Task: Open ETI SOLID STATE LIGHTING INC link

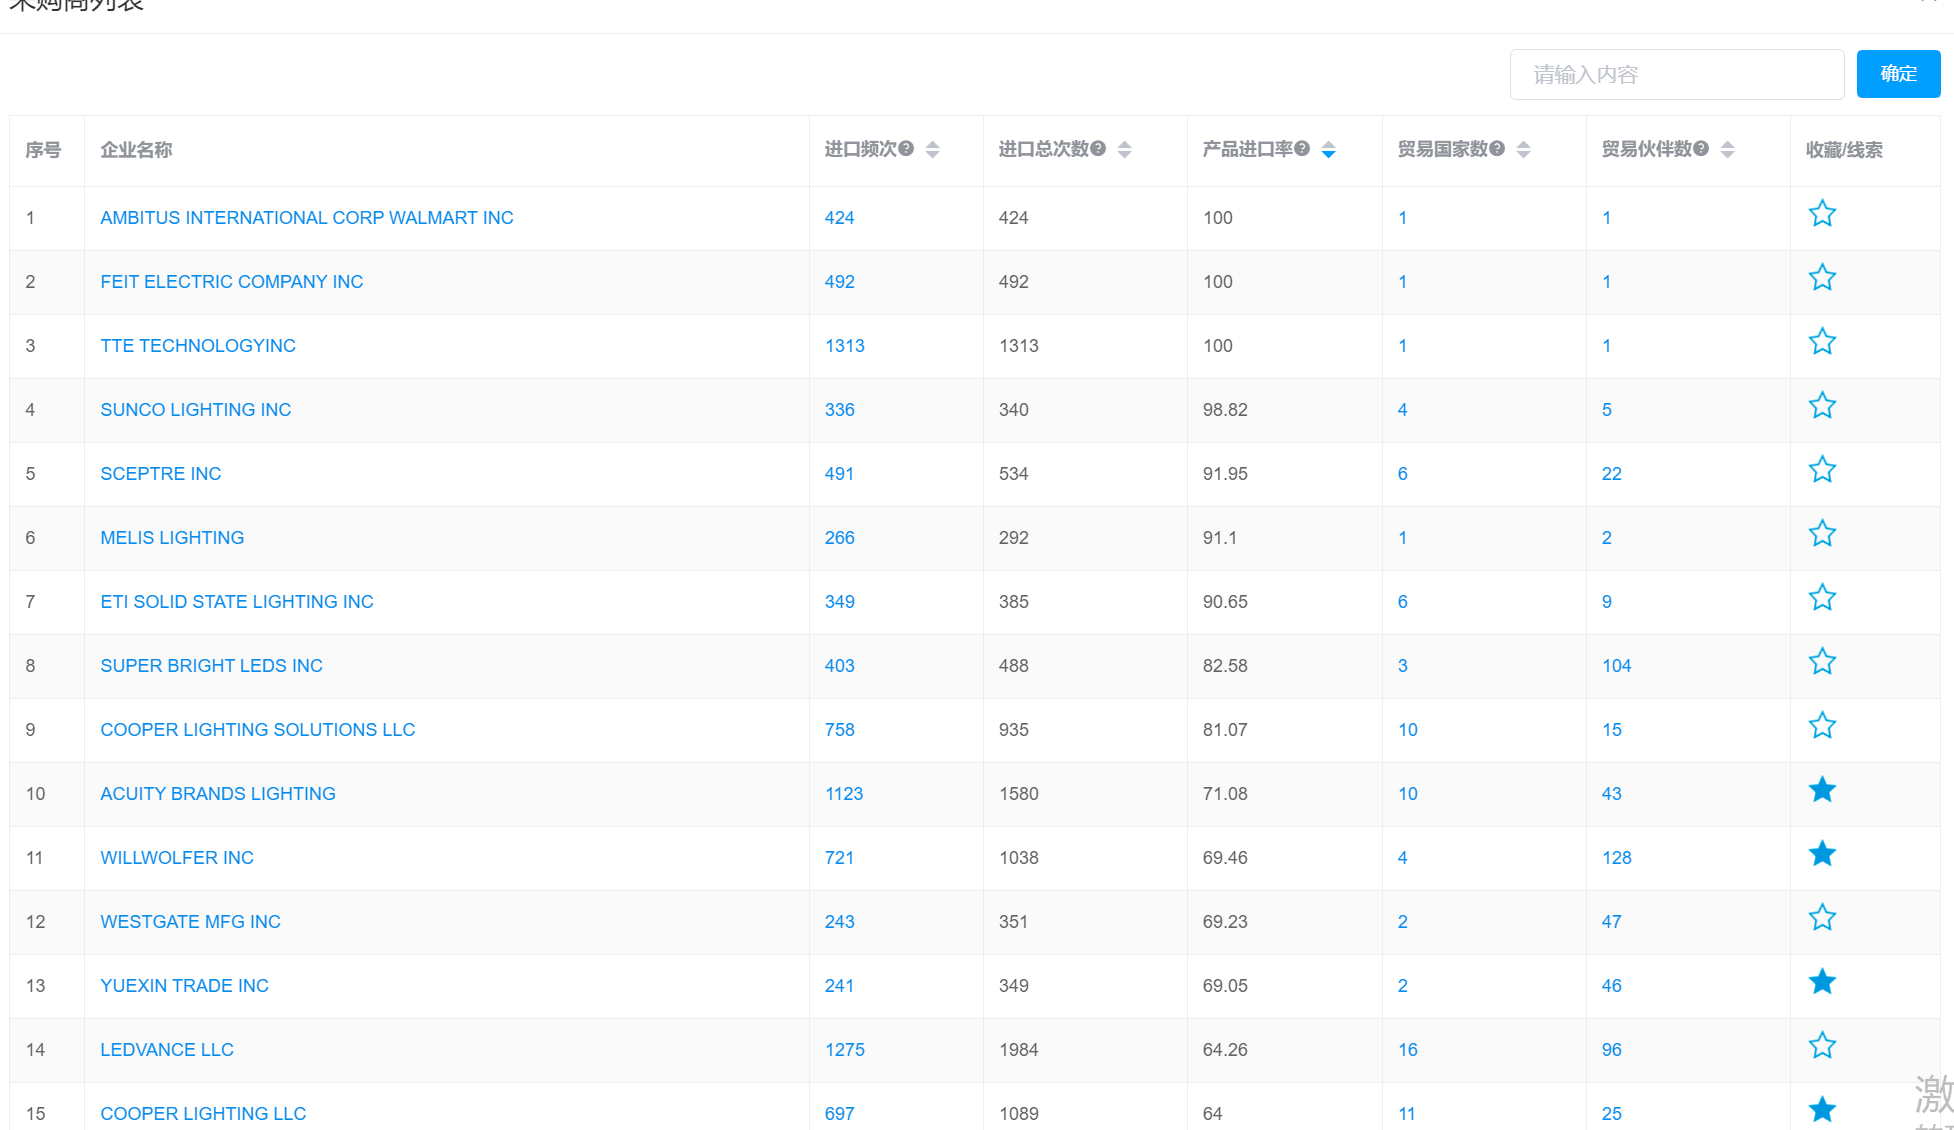Action: (x=237, y=602)
